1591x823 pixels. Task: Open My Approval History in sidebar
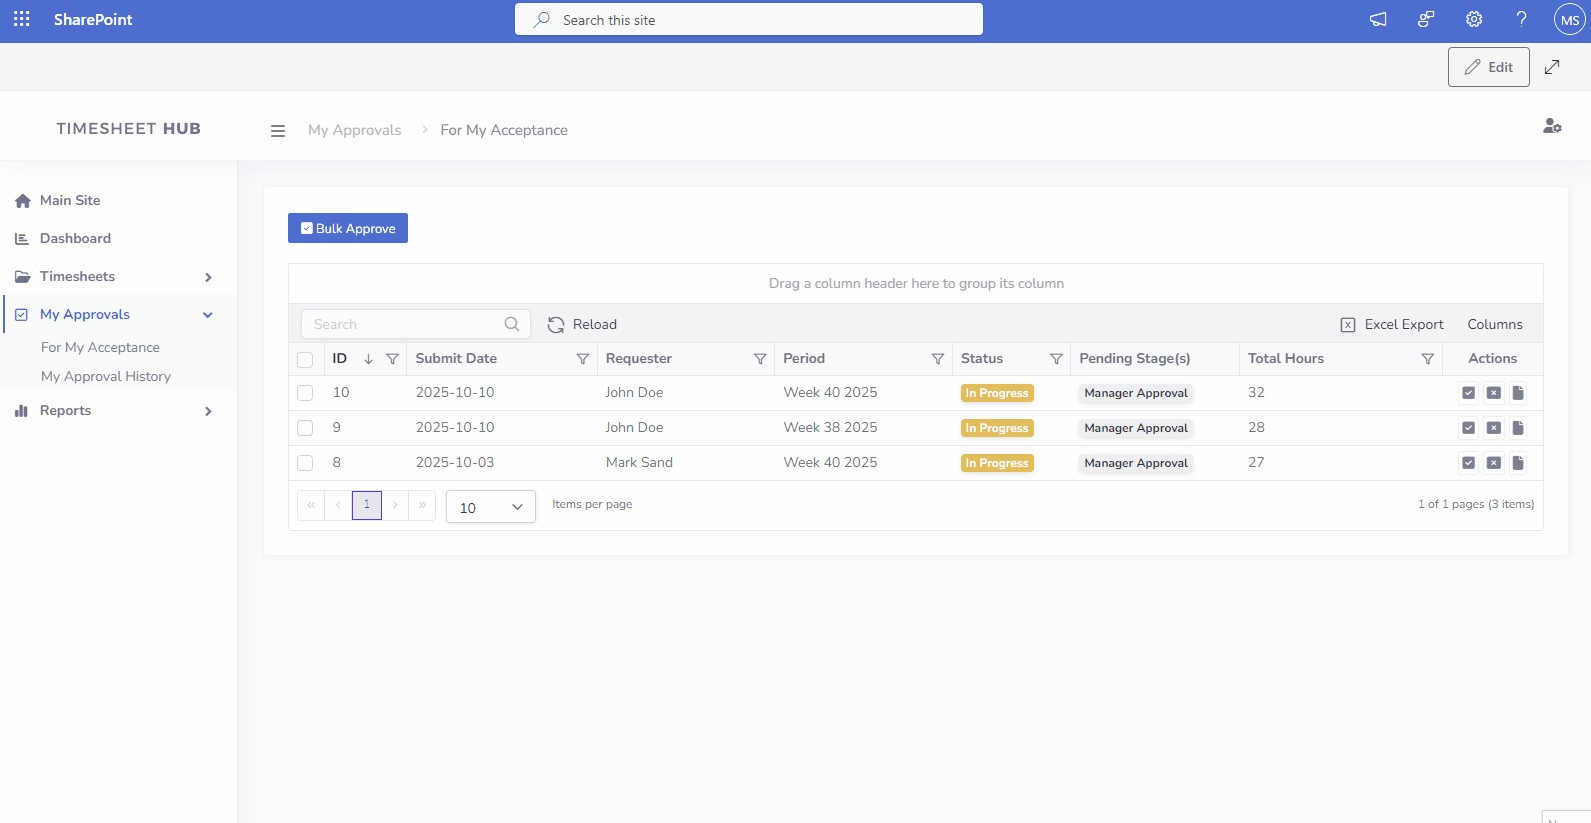106,377
